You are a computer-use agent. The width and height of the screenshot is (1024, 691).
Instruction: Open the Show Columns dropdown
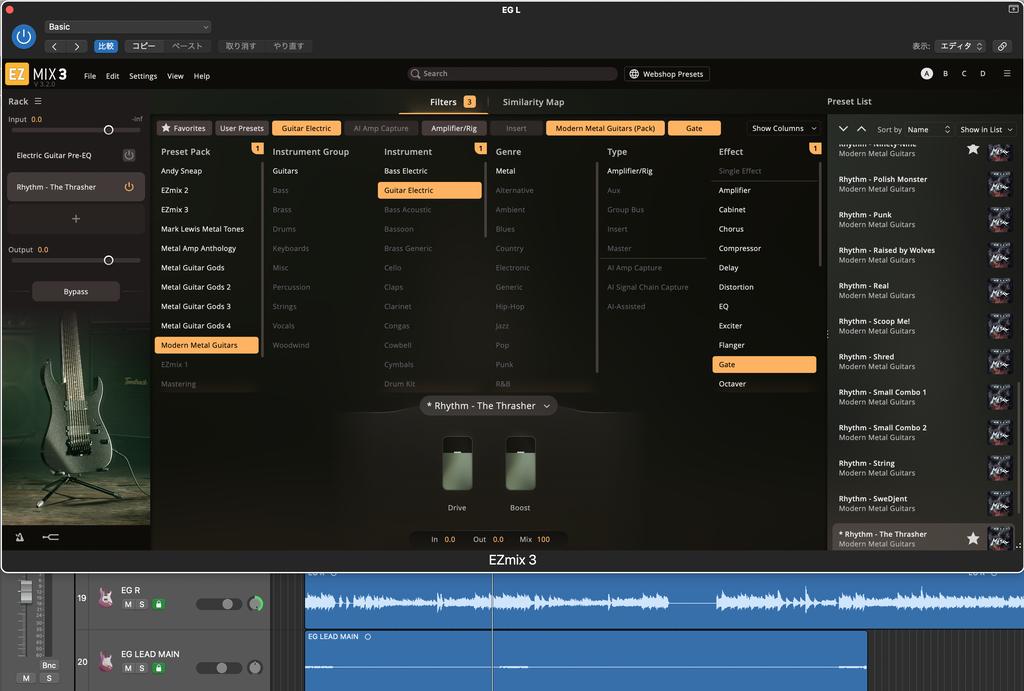pyautogui.click(x=784, y=129)
